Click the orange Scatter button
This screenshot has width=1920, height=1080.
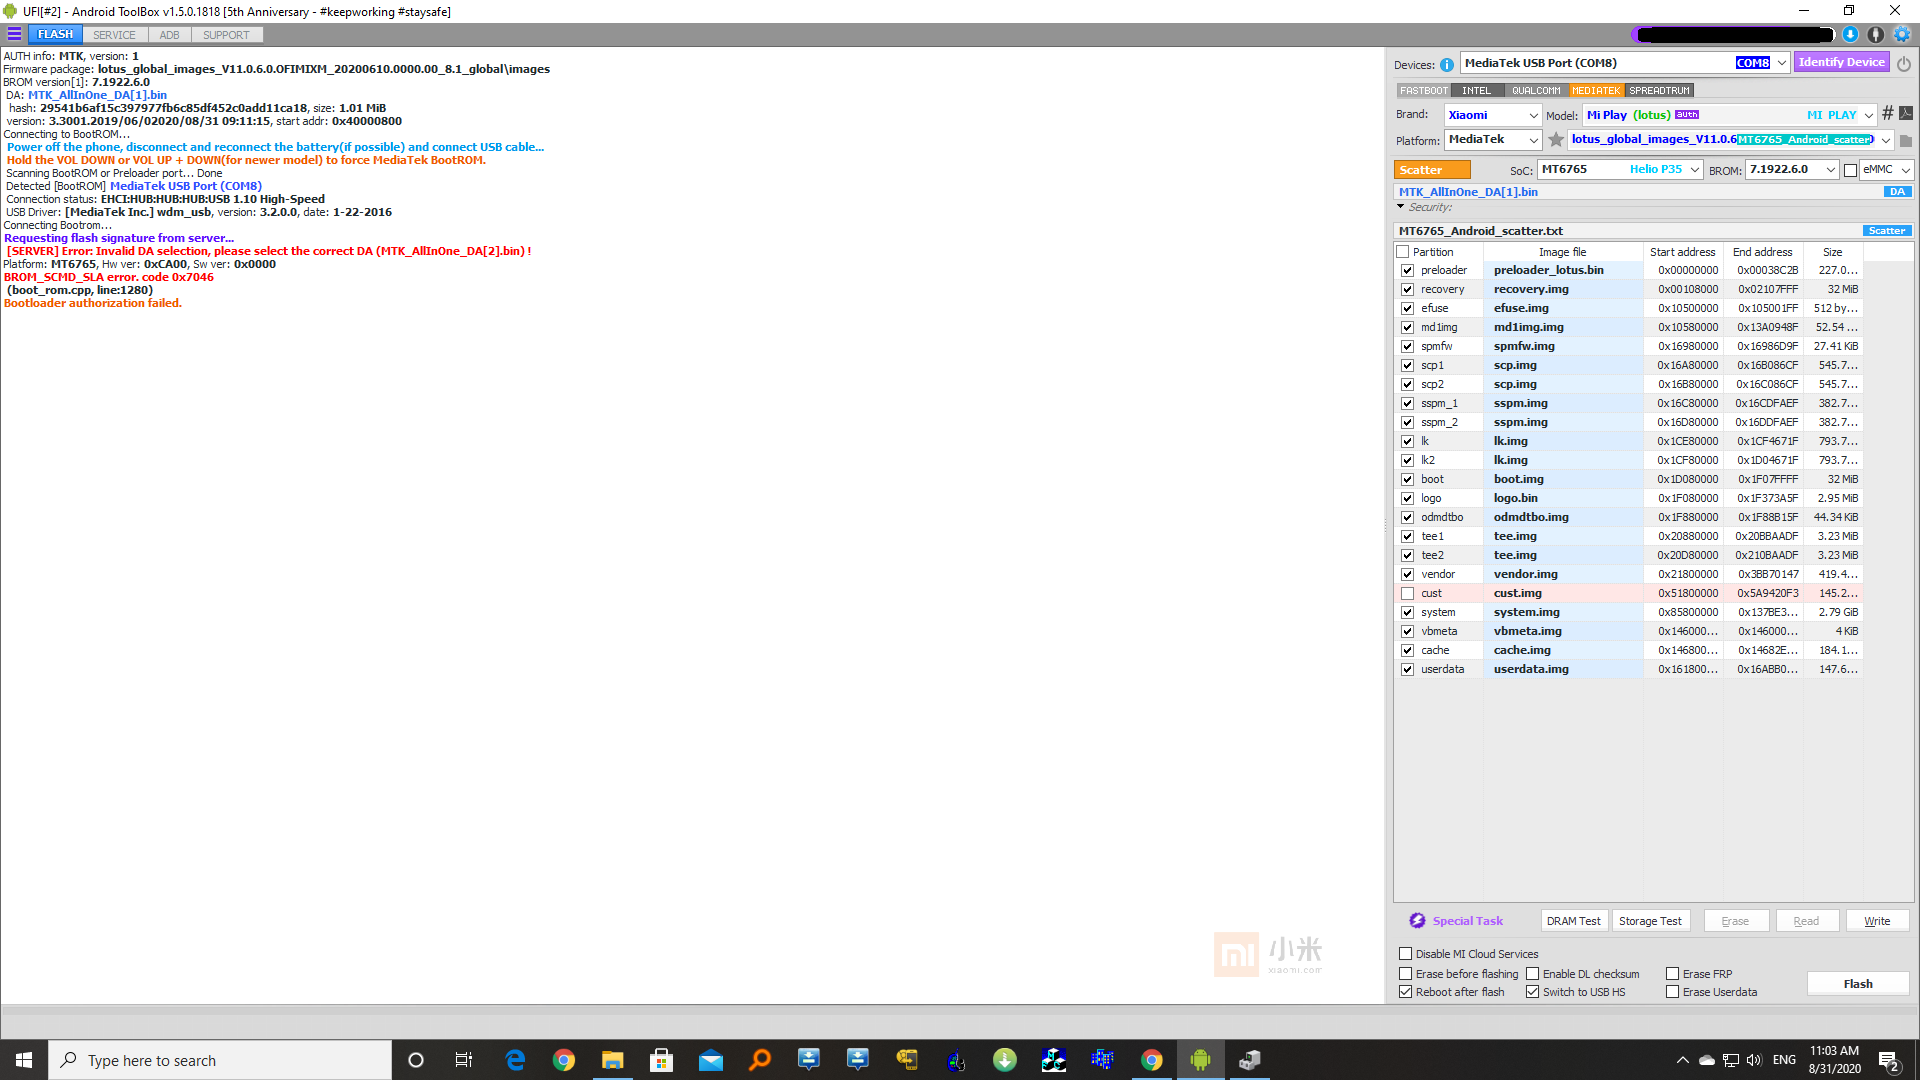coord(1432,170)
